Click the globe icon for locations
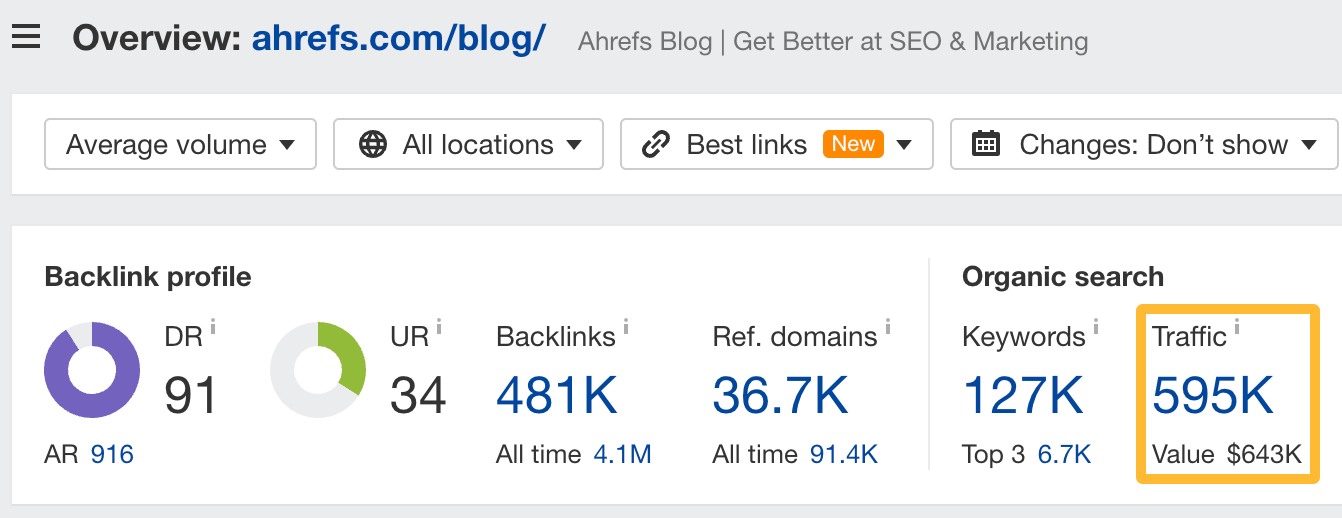This screenshot has height=518, width=1342. tap(373, 145)
